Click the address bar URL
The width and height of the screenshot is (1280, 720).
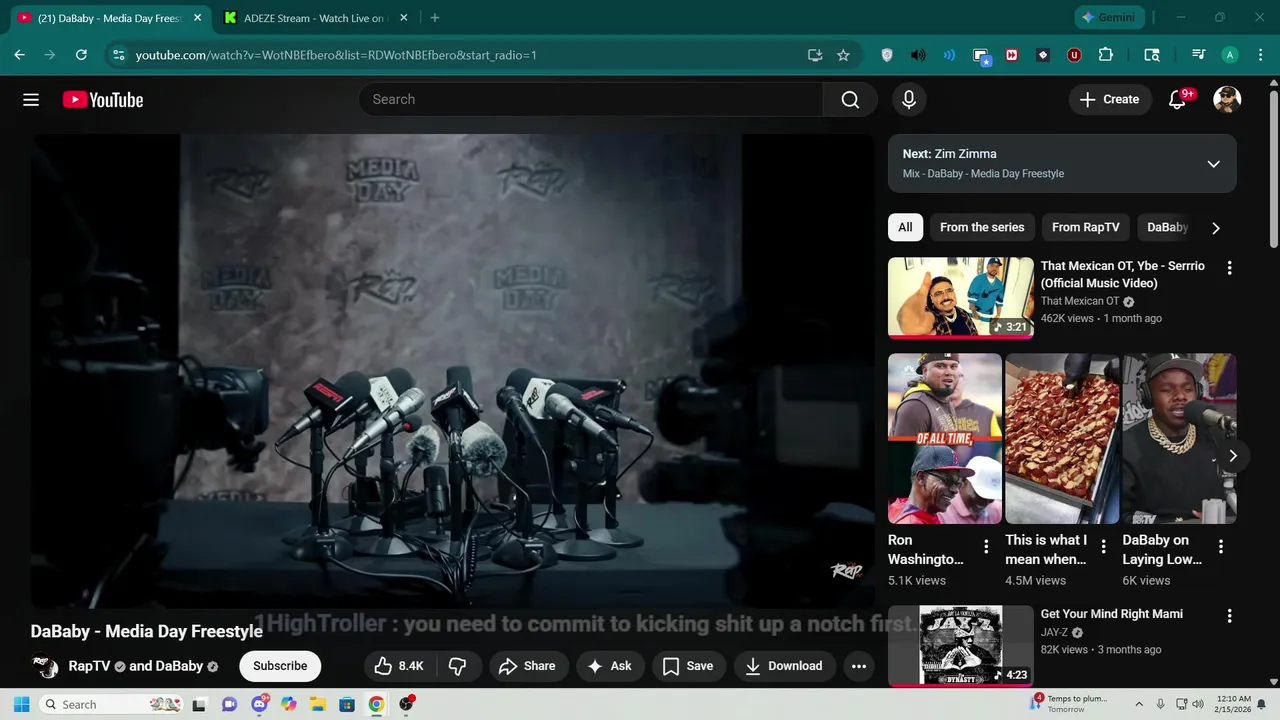[336, 55]
